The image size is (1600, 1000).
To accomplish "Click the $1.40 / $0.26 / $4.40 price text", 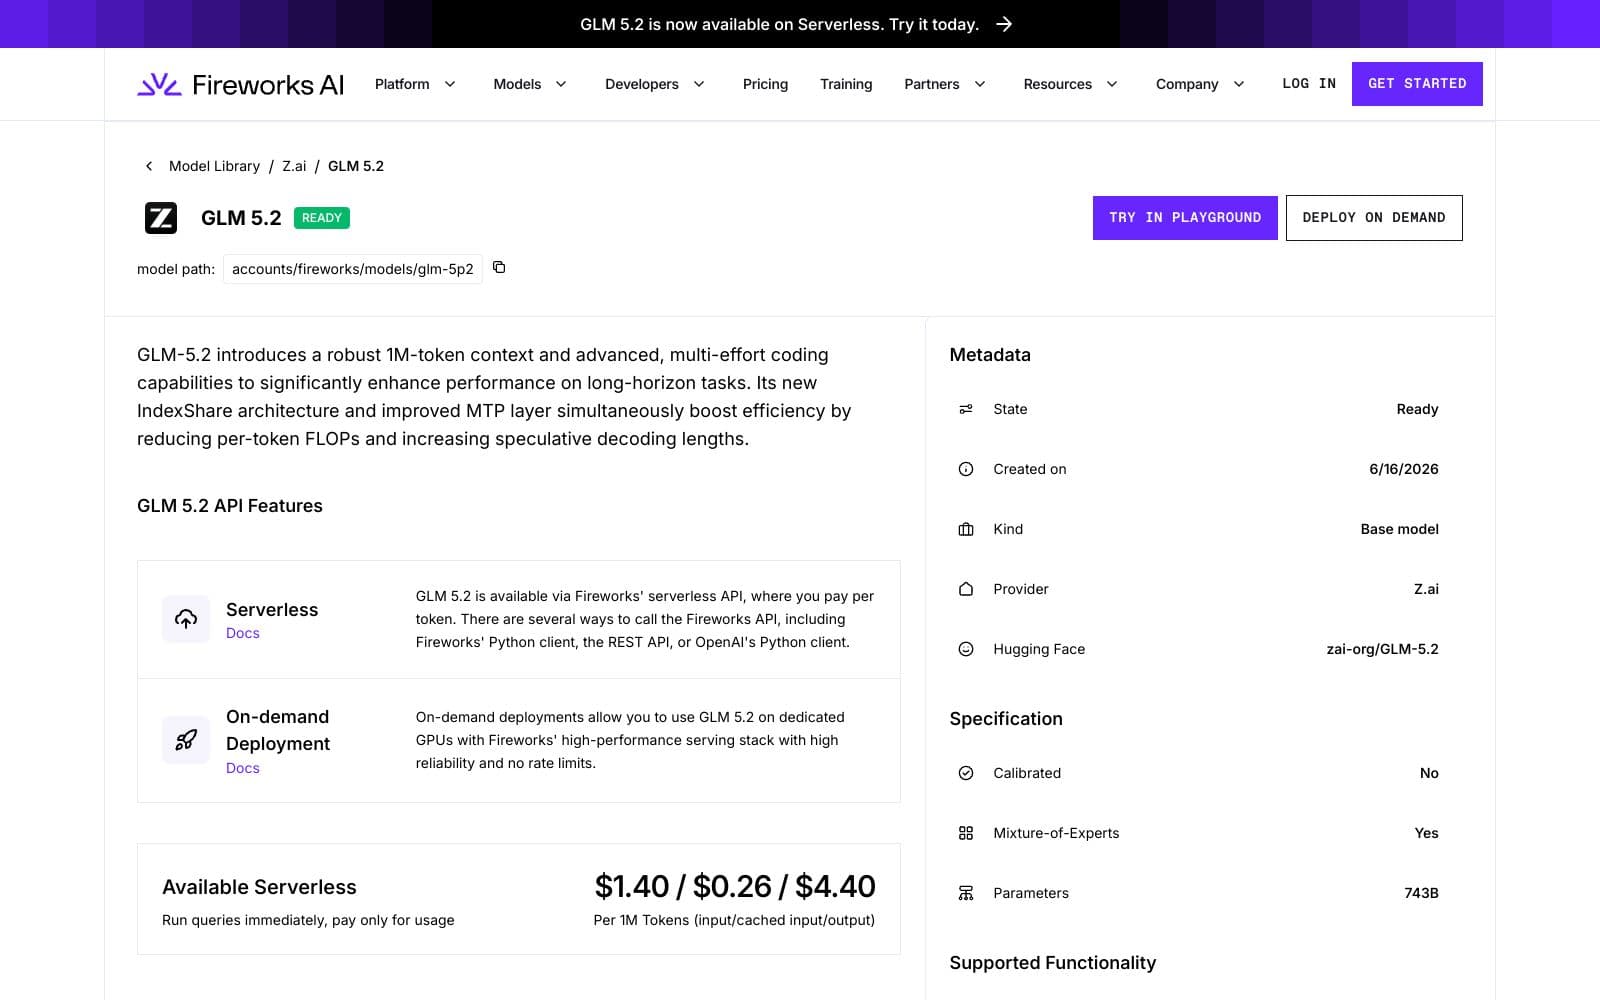I will (735, 886).
